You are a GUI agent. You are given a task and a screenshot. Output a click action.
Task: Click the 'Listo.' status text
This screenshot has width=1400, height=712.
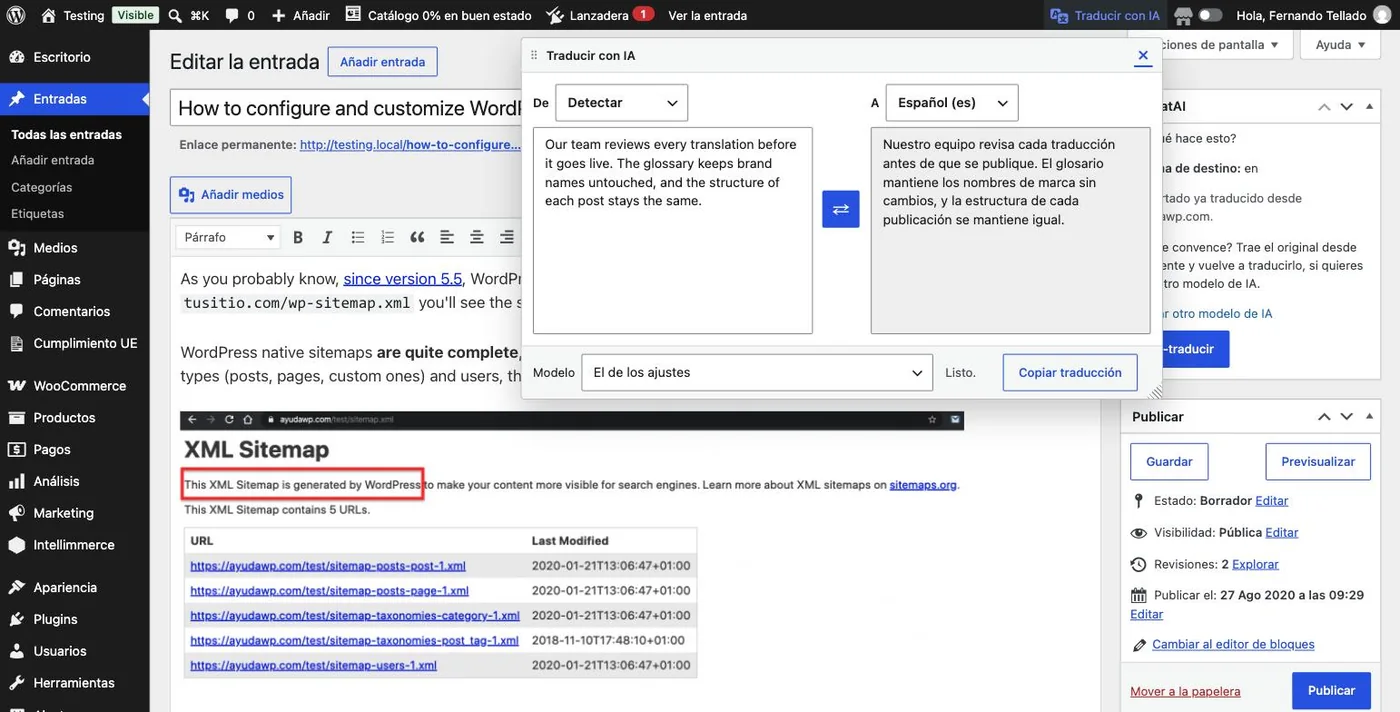click(960, 373)
